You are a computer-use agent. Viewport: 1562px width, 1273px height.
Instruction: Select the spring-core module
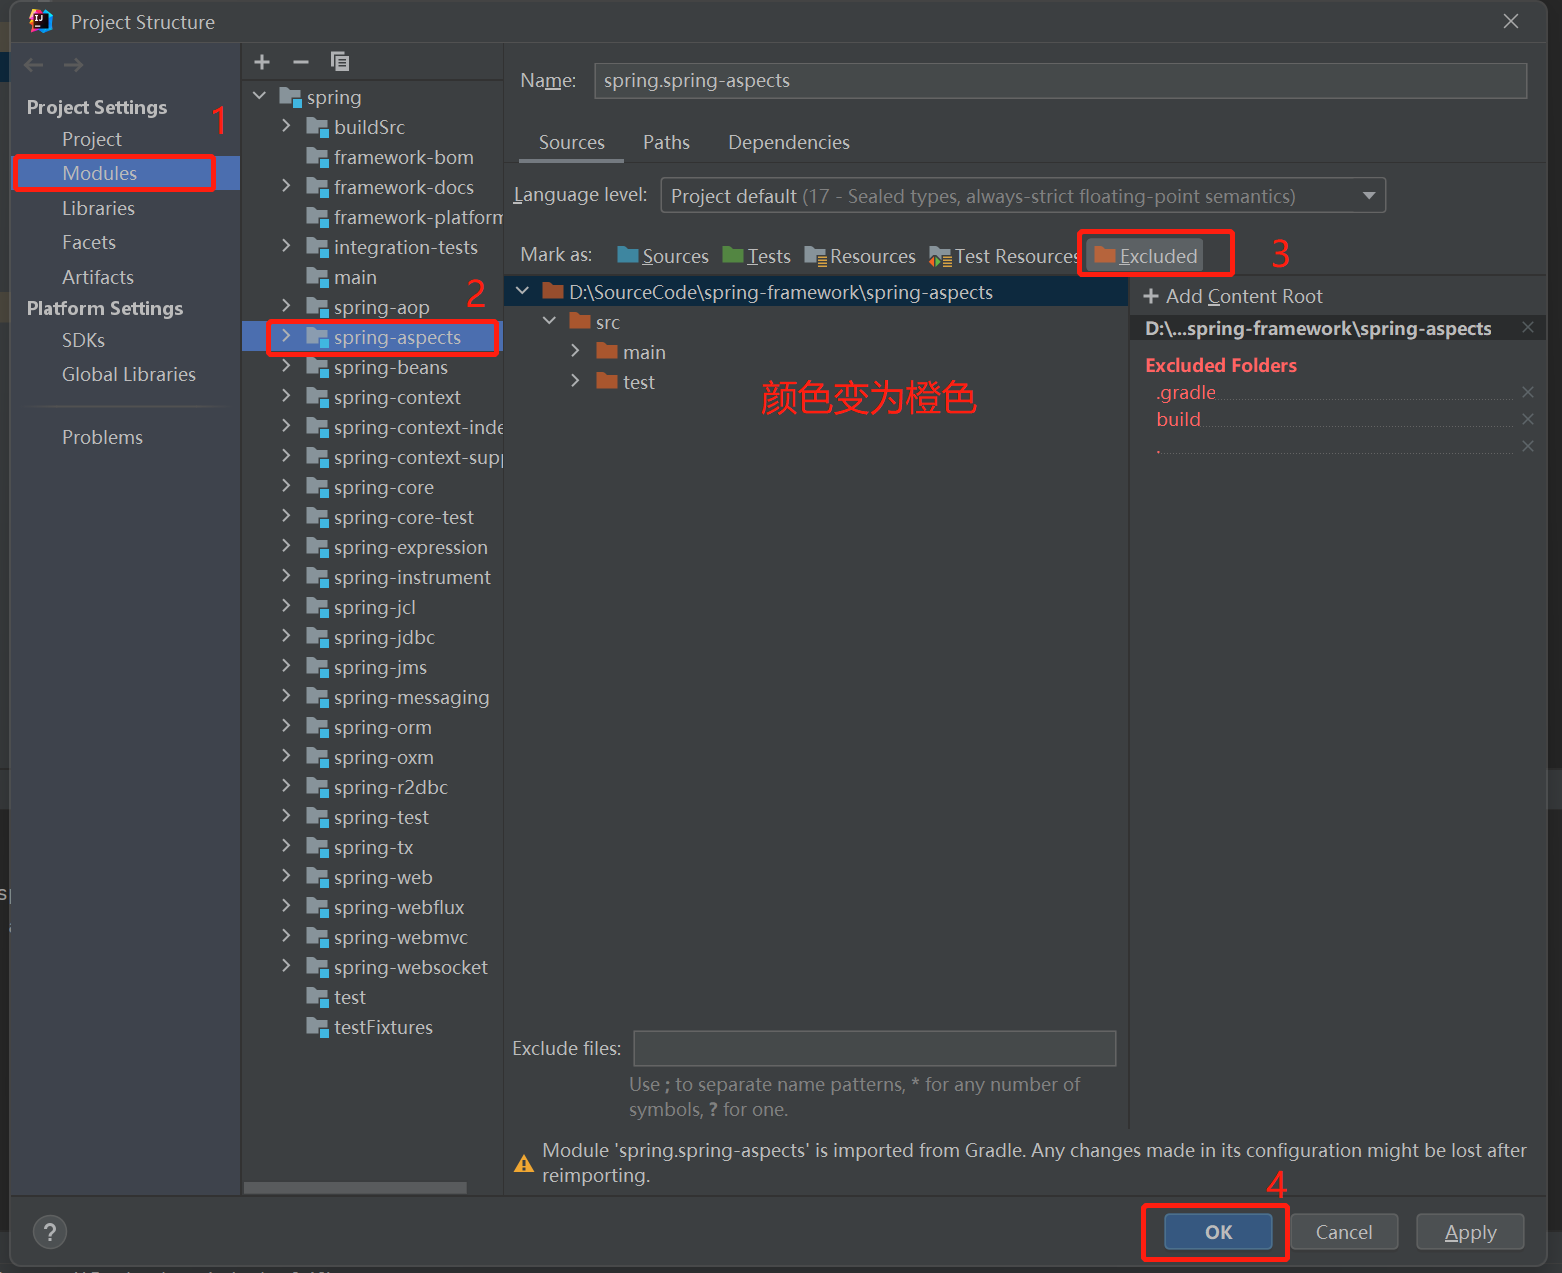383,487
